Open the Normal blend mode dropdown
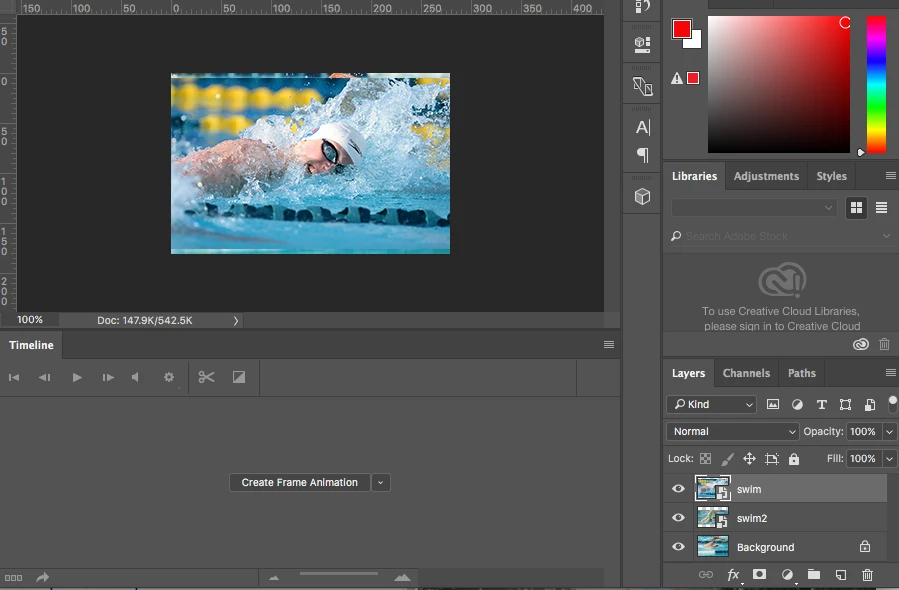Image resolution: width=899 pixels, height=590 pixels. 732,431
